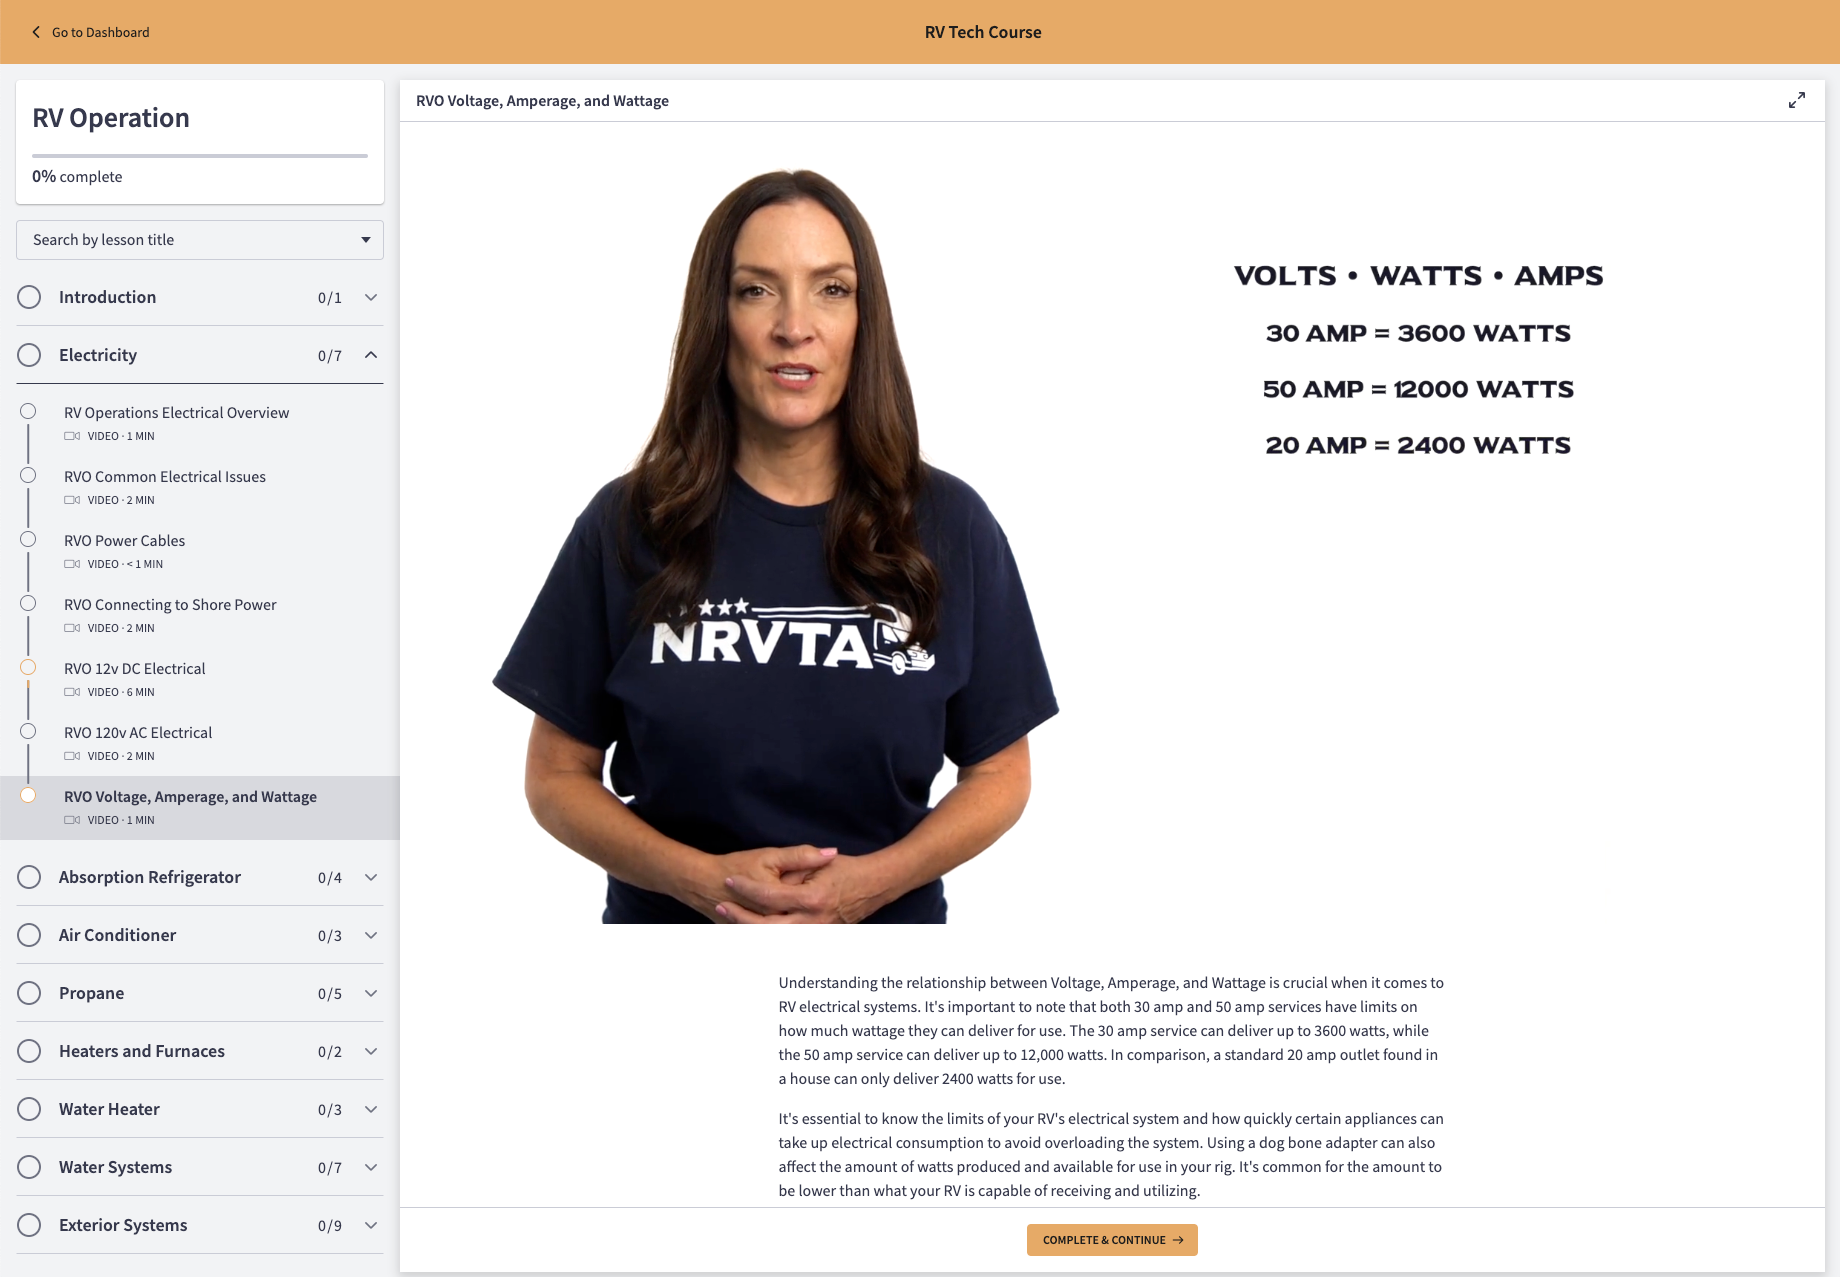
Task: Open the Search by lesson title dropdown
Action: point(200,240)
